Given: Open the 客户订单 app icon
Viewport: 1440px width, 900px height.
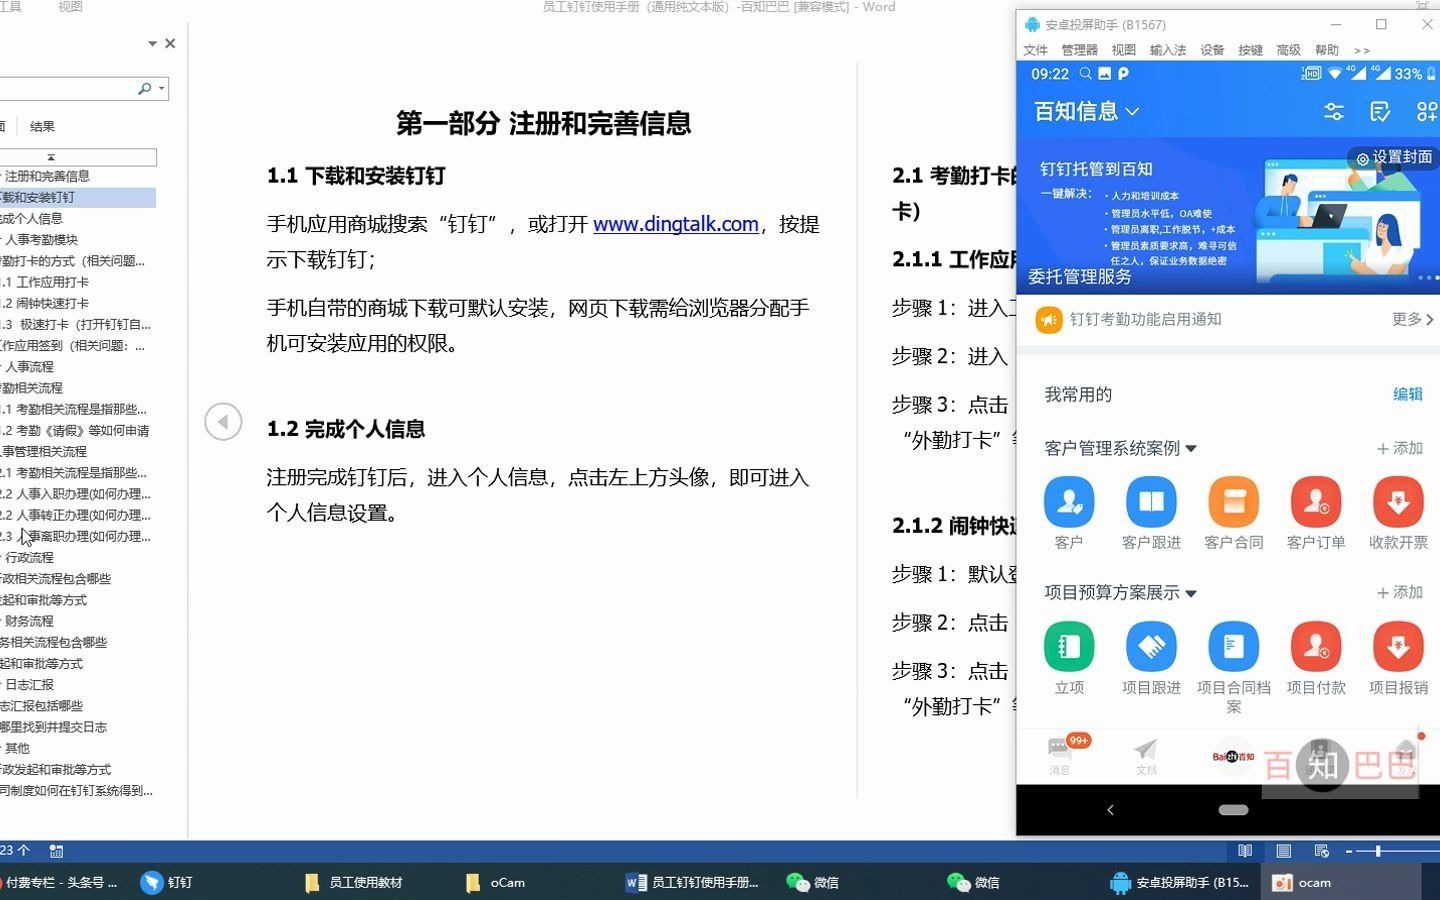Looking at the screenshot, I should pyautogui.click(x=1316, y=502).
